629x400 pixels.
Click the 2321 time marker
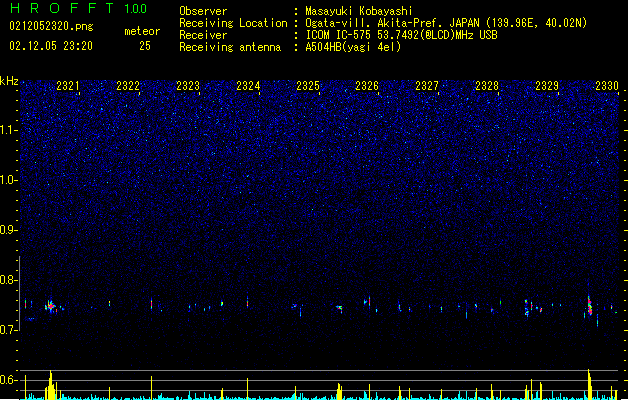tap(68, 86)
